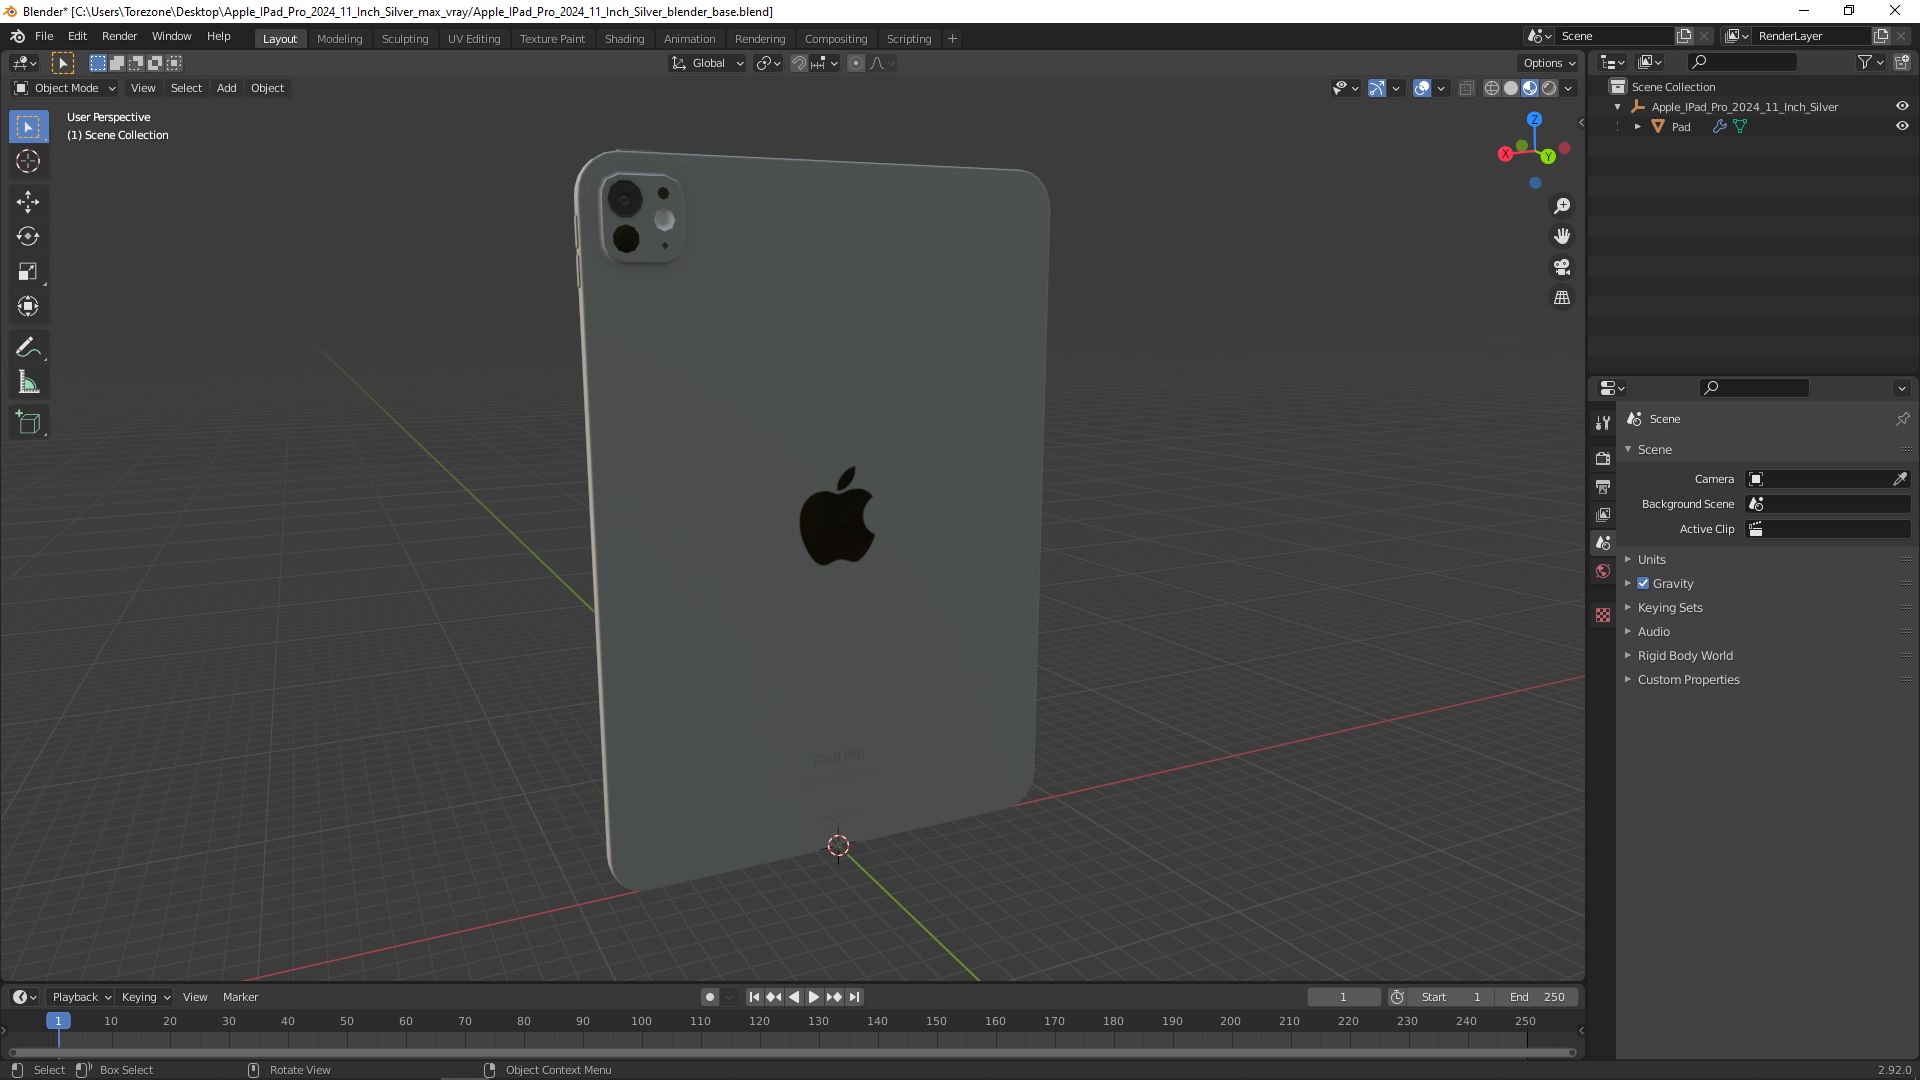
Task: Click the camera eyedropper icon
Action: [x=1900, y=479]
